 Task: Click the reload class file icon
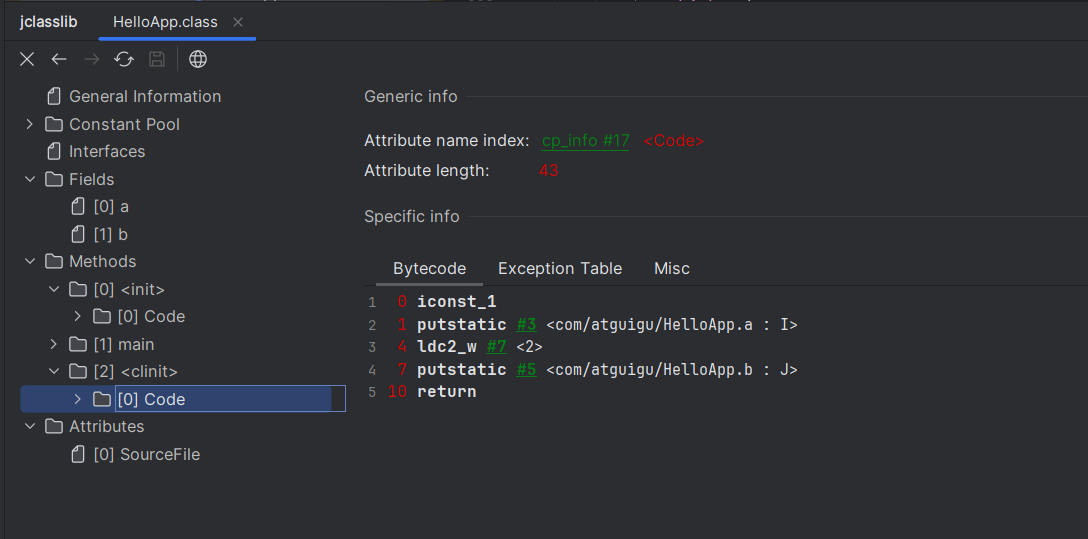pyautogui.click(x=124, y=59)
